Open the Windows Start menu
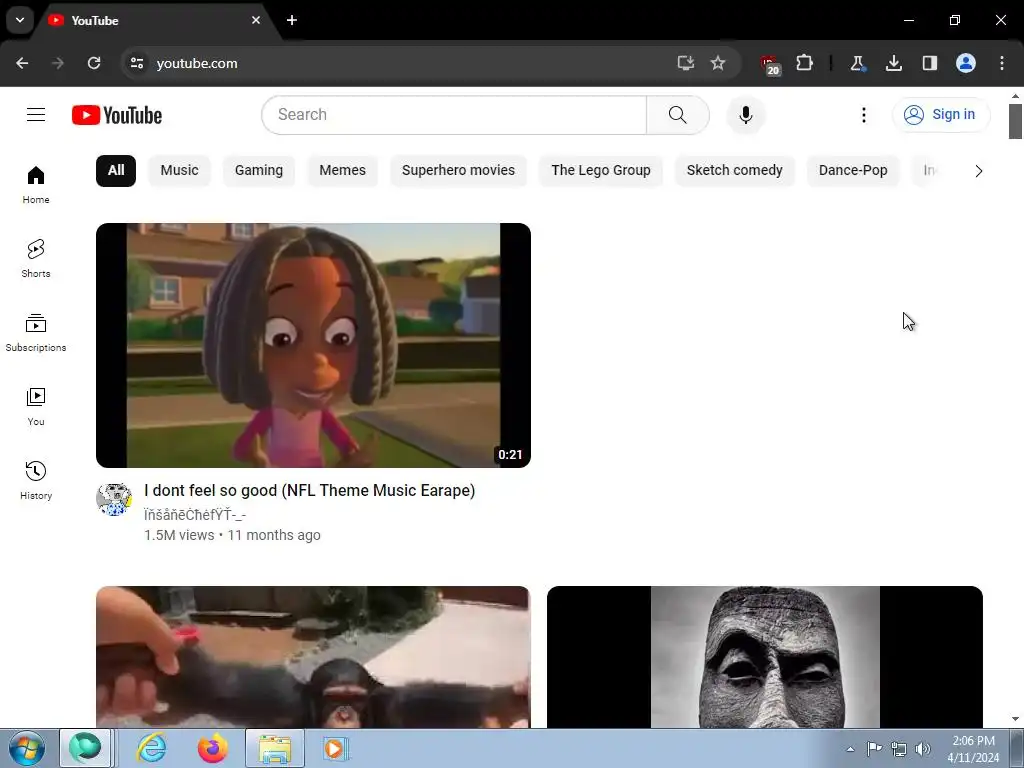 coord(27,749)
